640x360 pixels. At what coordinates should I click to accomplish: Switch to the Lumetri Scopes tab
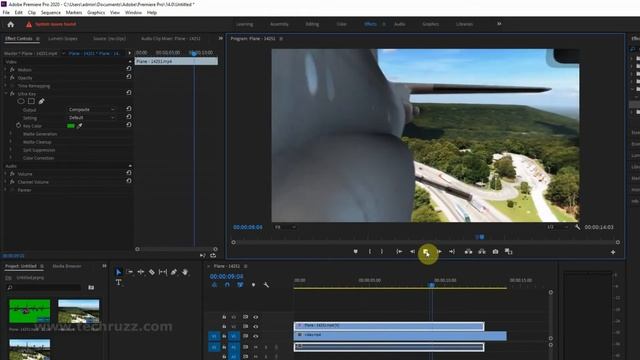[62, 38]
